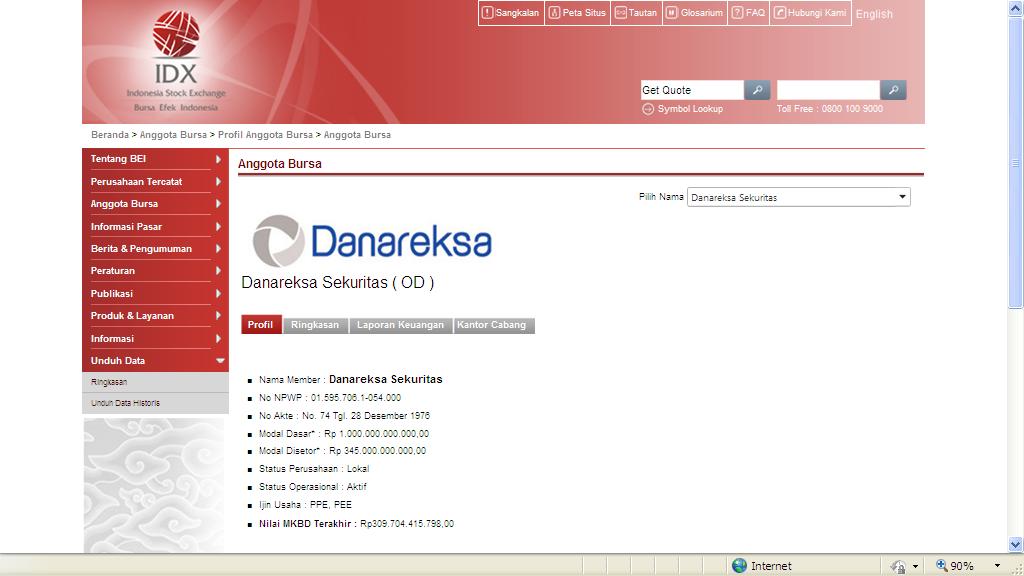1024x576 pixels.
Task: Open the zoom level dropdown arrow
Action: [x=997, y=566]
